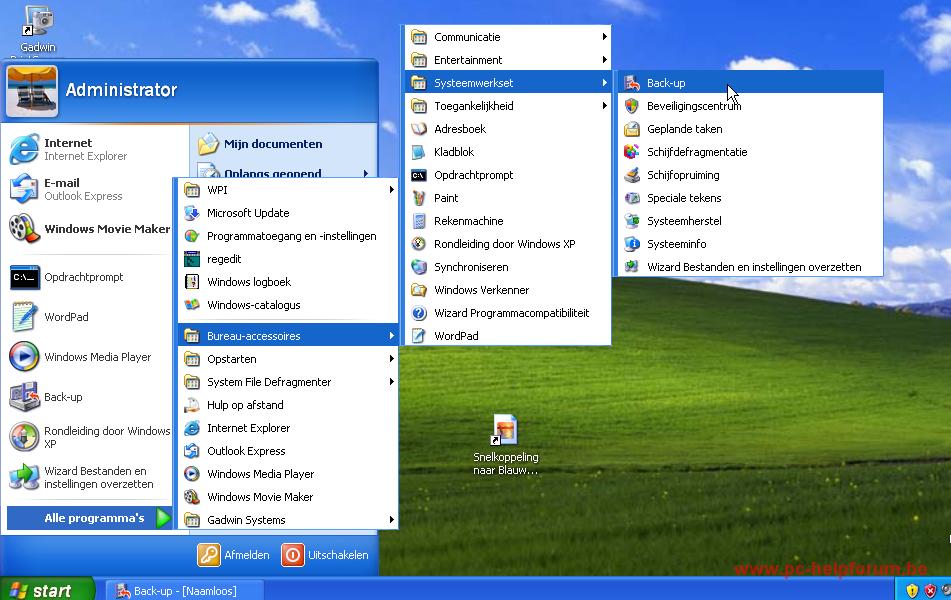The image size is (951, 600).
Task: Start regedit from the programs menu
Action: tap(288, 259)
